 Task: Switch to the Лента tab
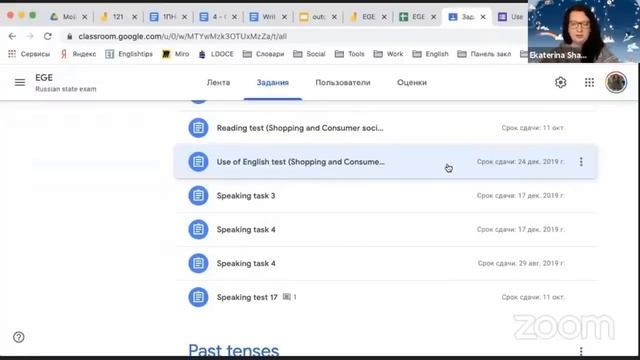pos(218,82)
